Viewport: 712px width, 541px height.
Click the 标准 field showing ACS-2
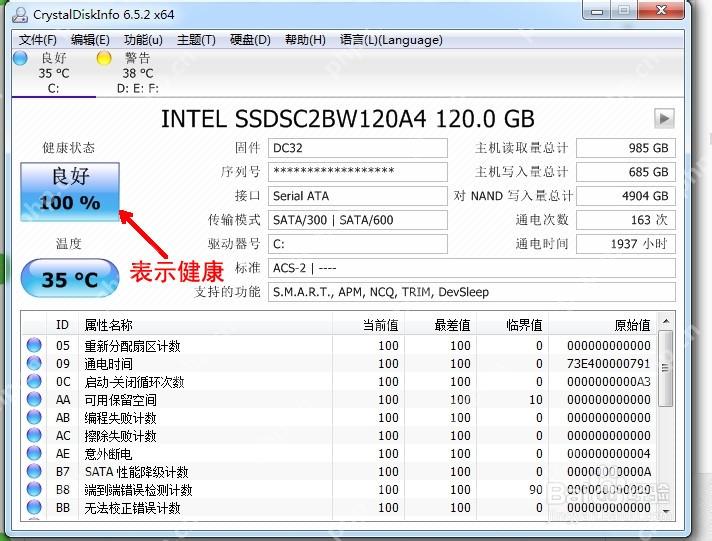472,268
